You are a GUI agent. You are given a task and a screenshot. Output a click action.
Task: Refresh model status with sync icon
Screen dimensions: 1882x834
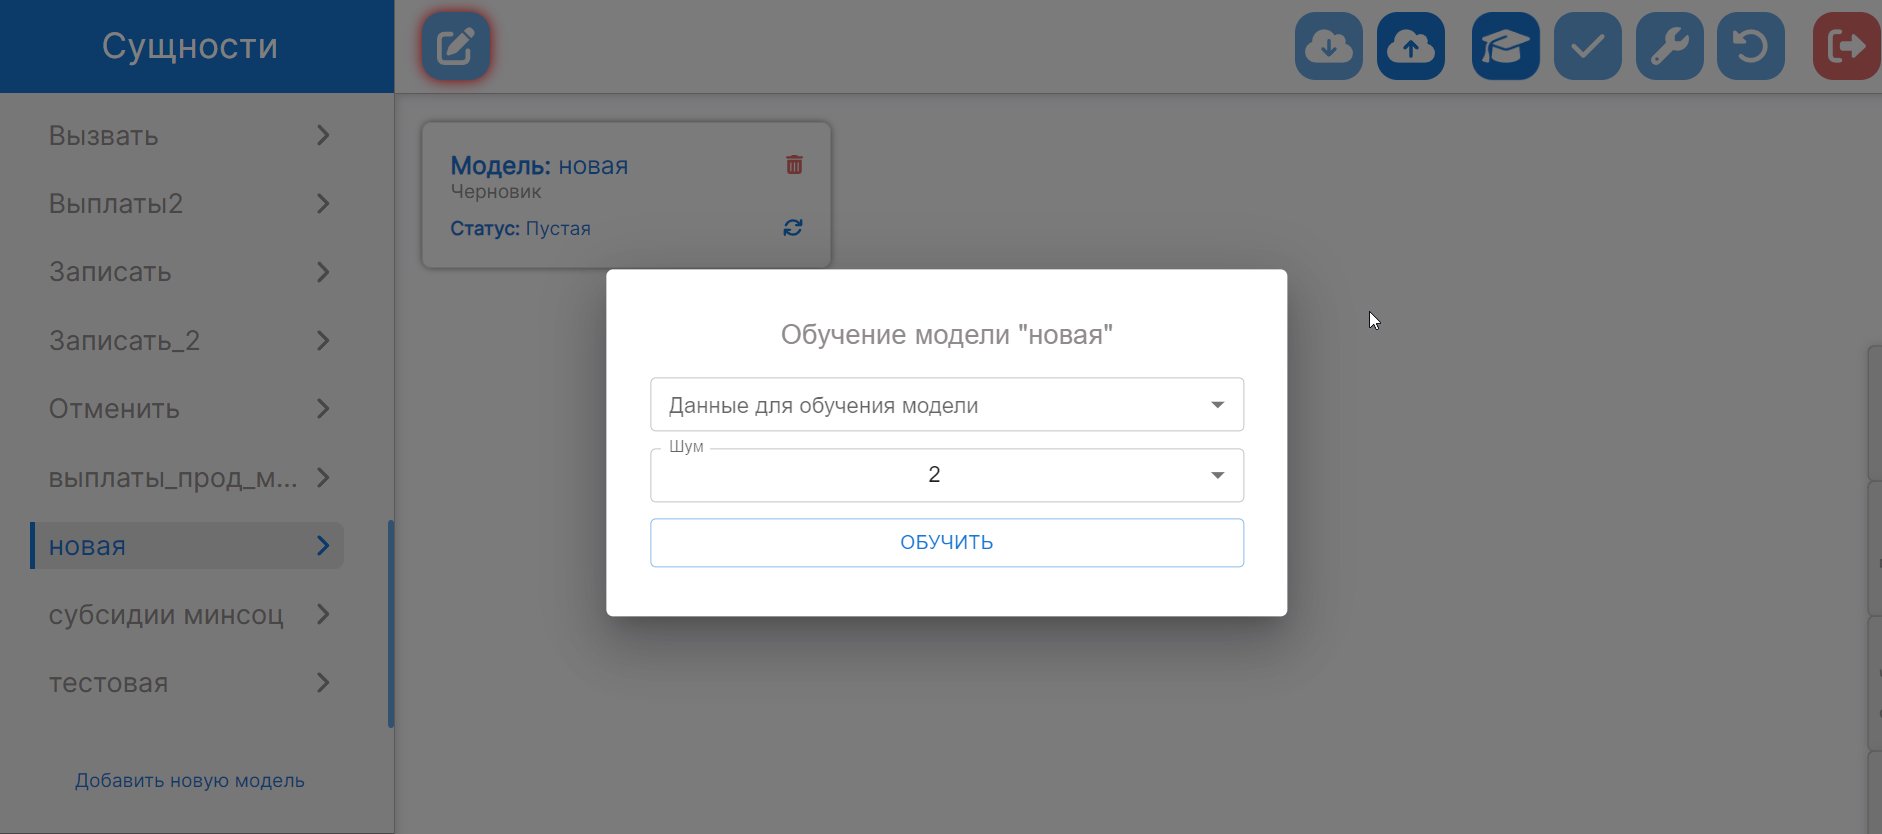tap(793, 228)
